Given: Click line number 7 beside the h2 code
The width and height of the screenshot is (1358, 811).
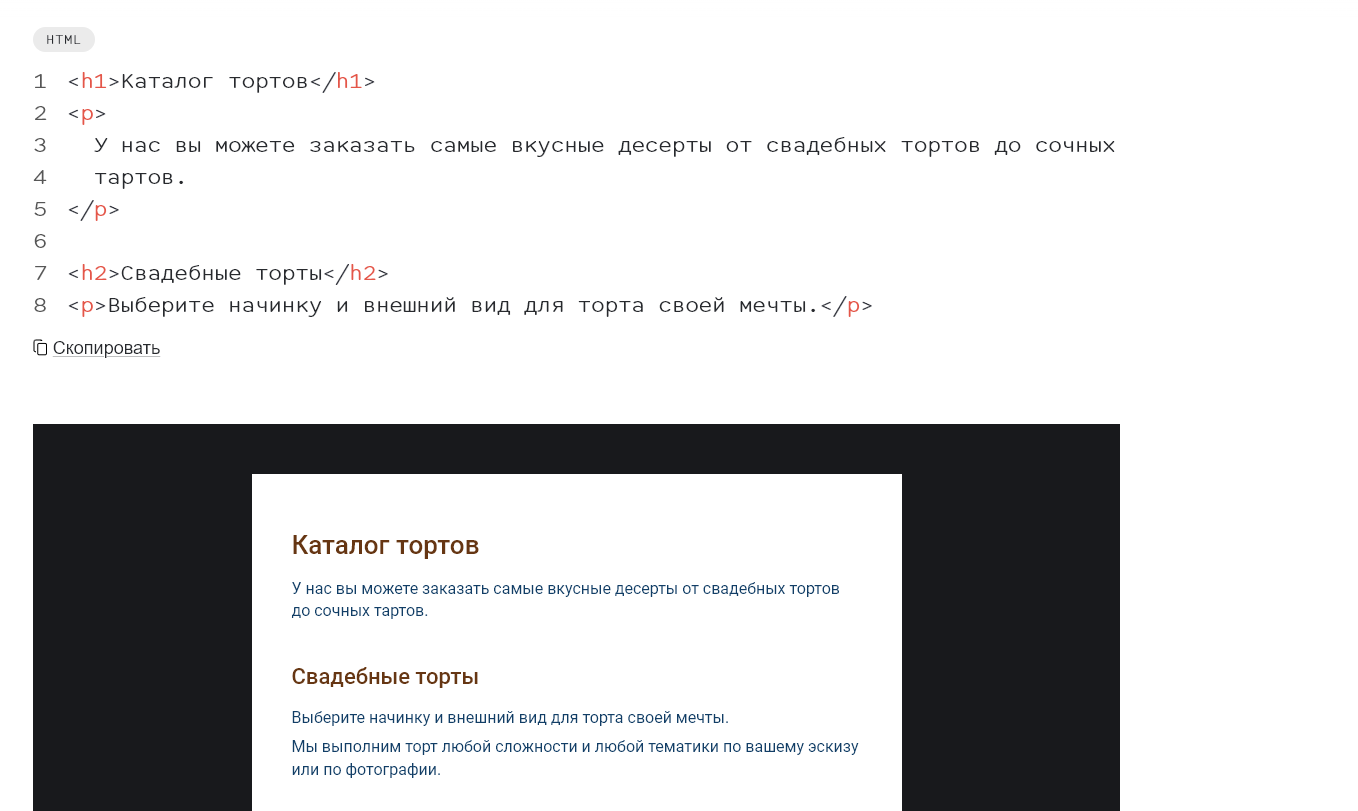Looking at the screenshot, I should (x=40, y=272).
